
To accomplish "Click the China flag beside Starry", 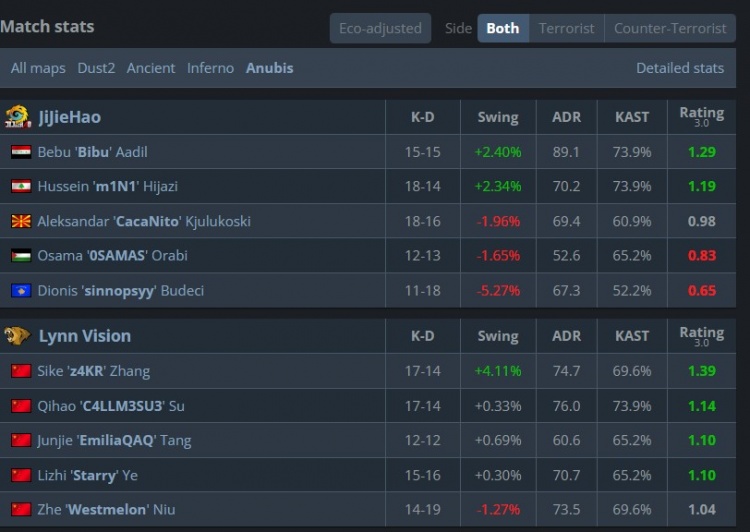I will (21, 475).
